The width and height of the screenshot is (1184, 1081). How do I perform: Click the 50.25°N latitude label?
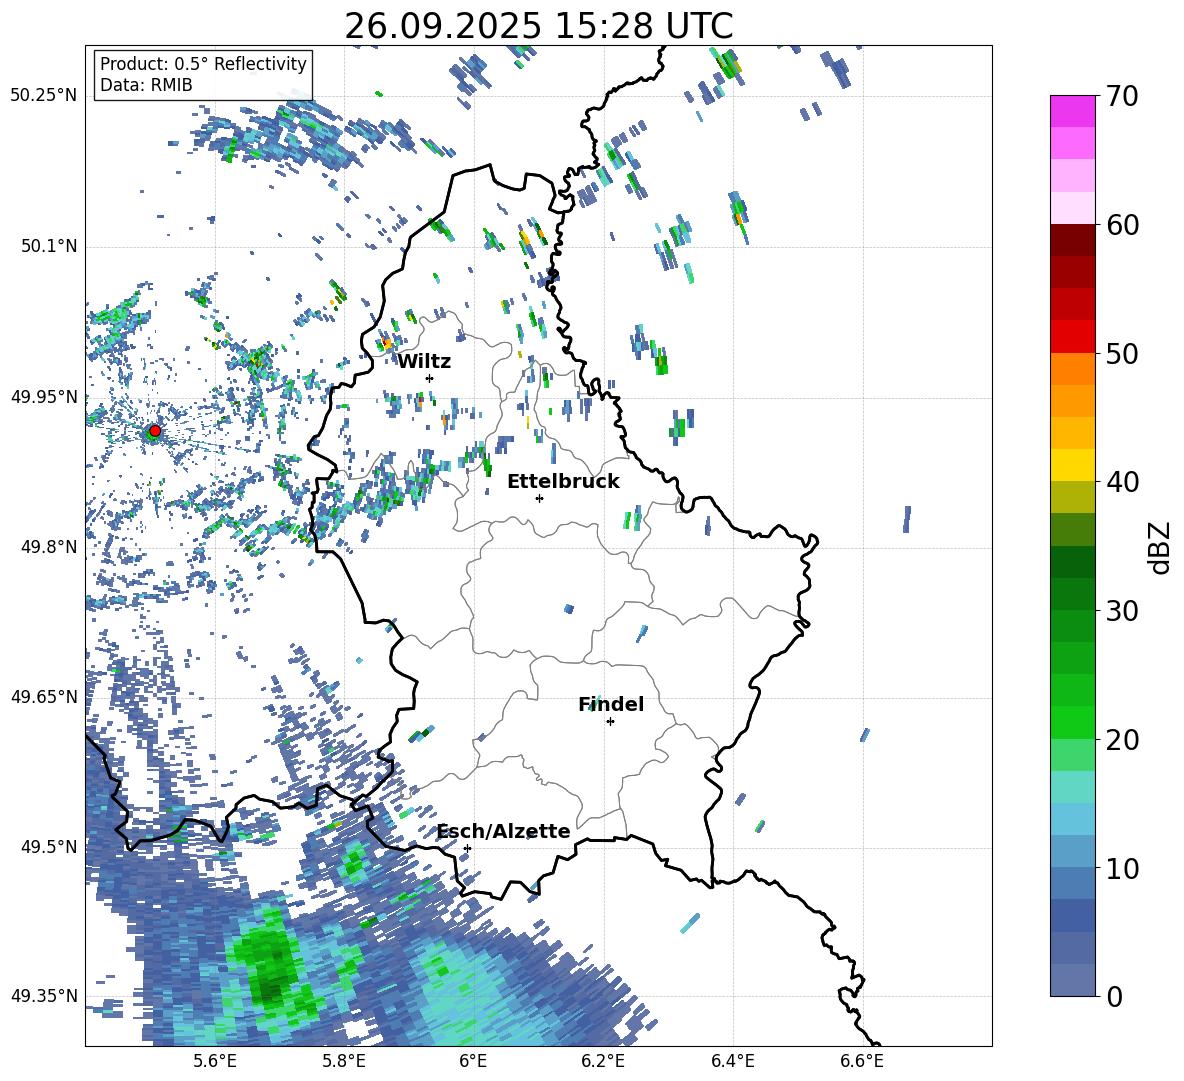tap(44, 96)
